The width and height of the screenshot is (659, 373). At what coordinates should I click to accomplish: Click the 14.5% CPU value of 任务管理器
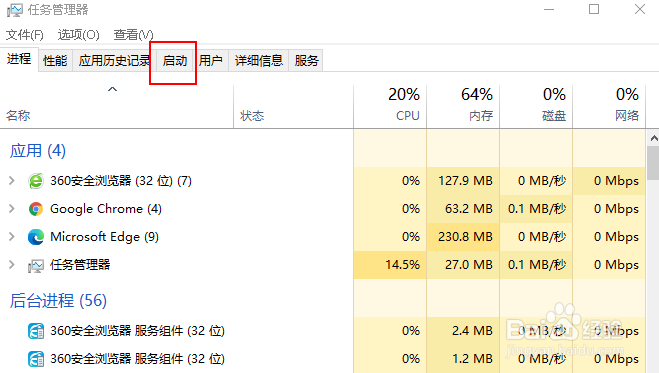point(403,265)
